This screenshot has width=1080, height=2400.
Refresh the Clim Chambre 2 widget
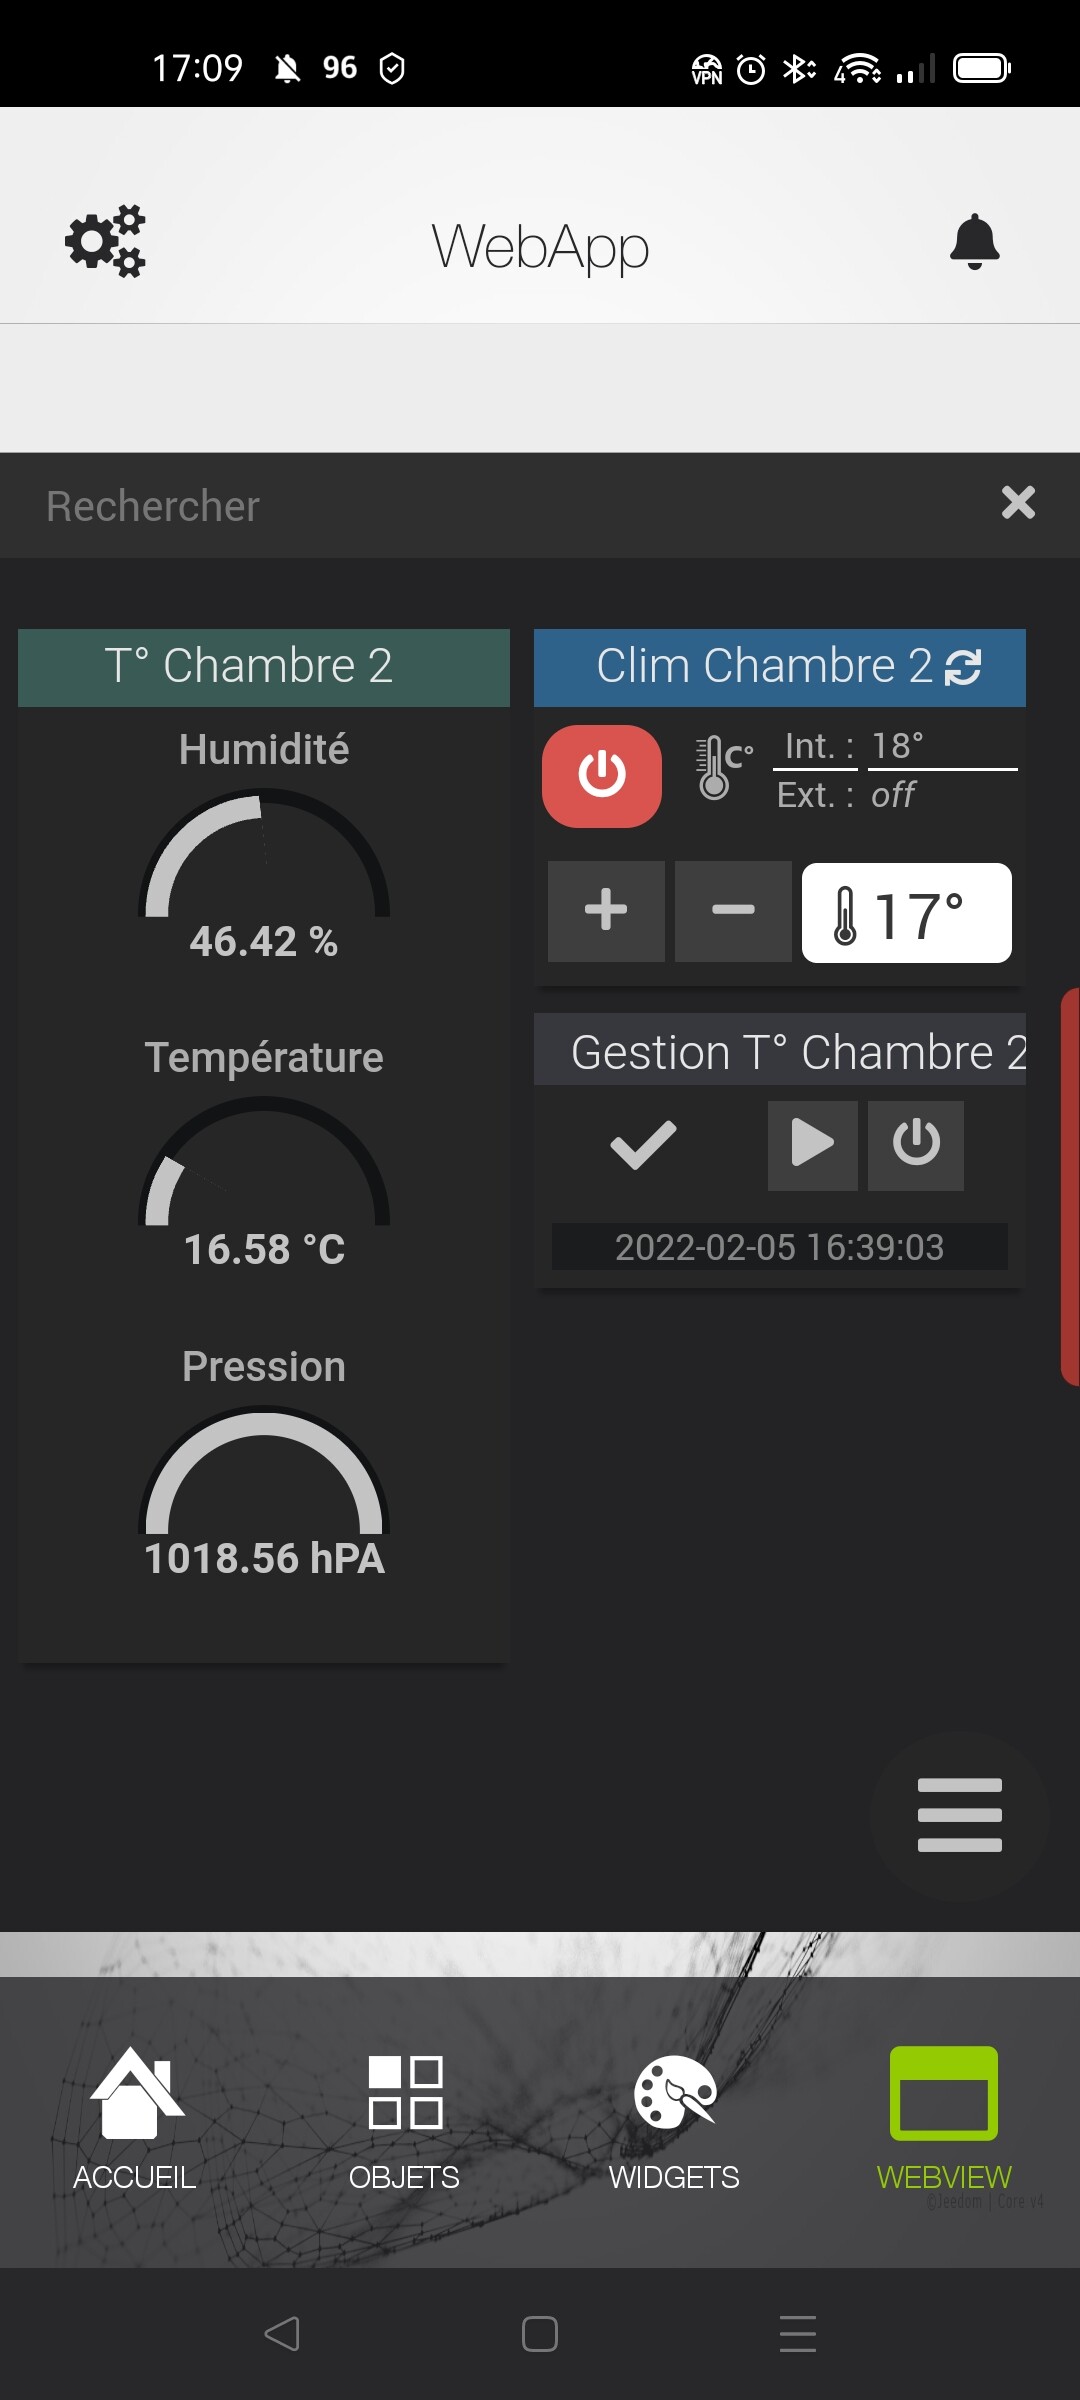tap(963, 667)
